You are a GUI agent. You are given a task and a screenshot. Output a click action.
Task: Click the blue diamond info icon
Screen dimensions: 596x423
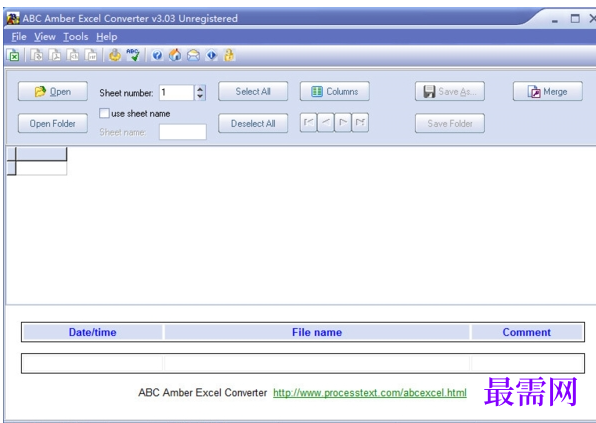coord(211,55)
